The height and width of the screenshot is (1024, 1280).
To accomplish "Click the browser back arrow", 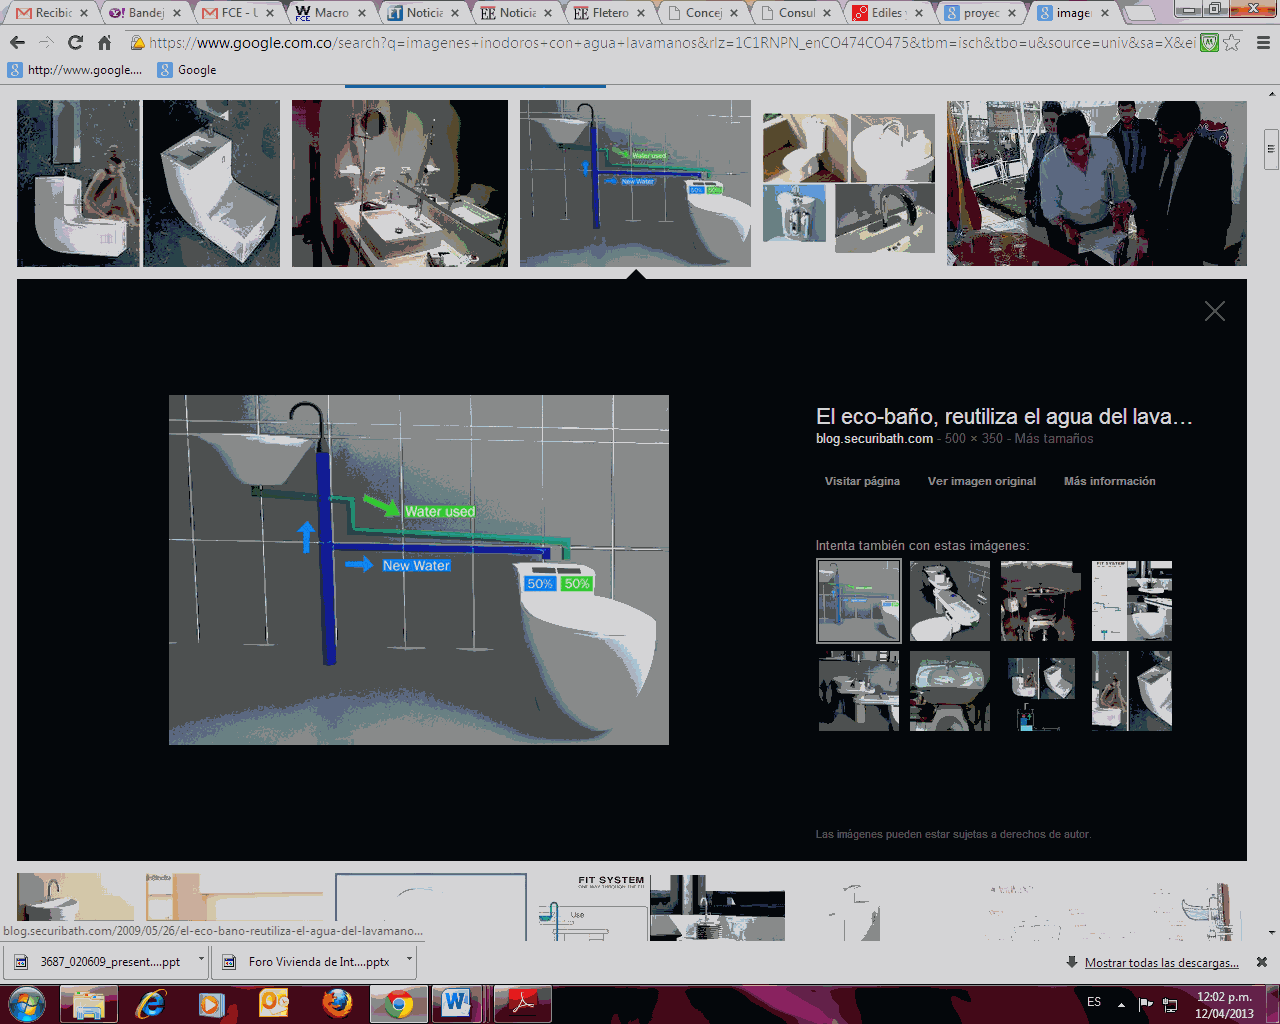I will coord(17,43).
